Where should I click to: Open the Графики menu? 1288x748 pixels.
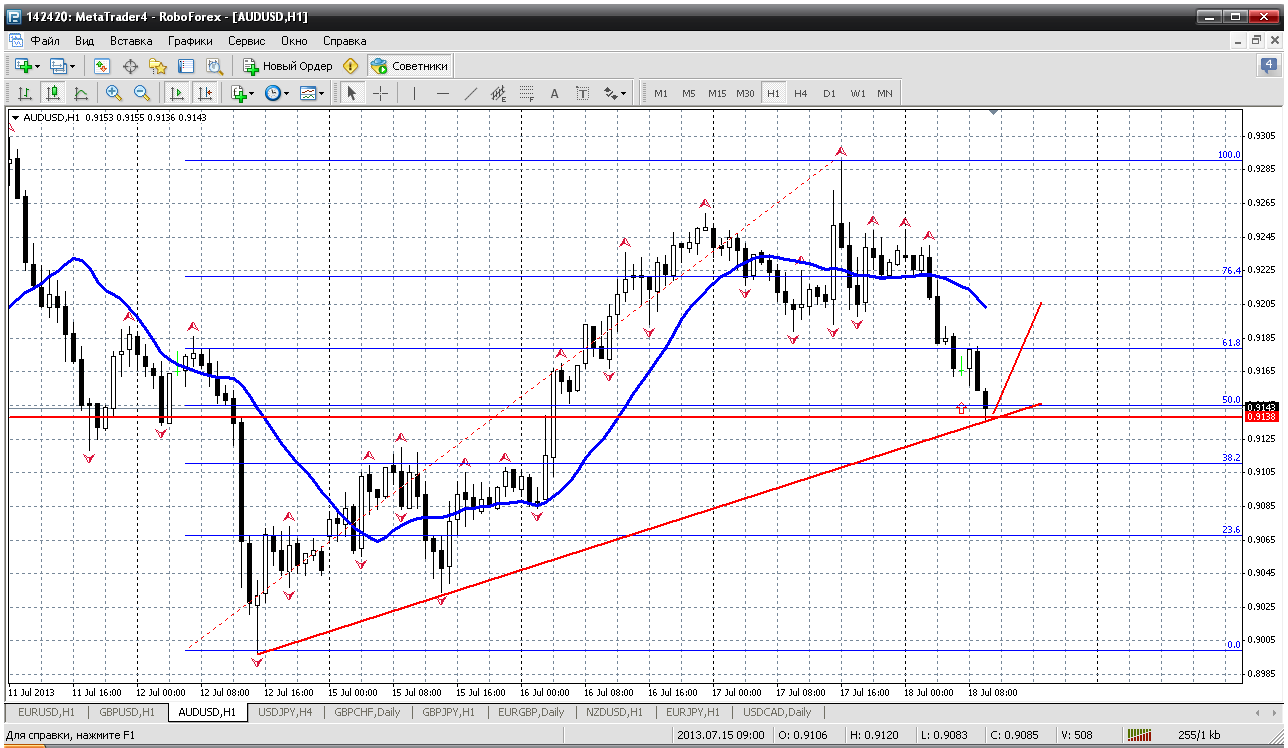pyautogui.click(x=190, y=41)
